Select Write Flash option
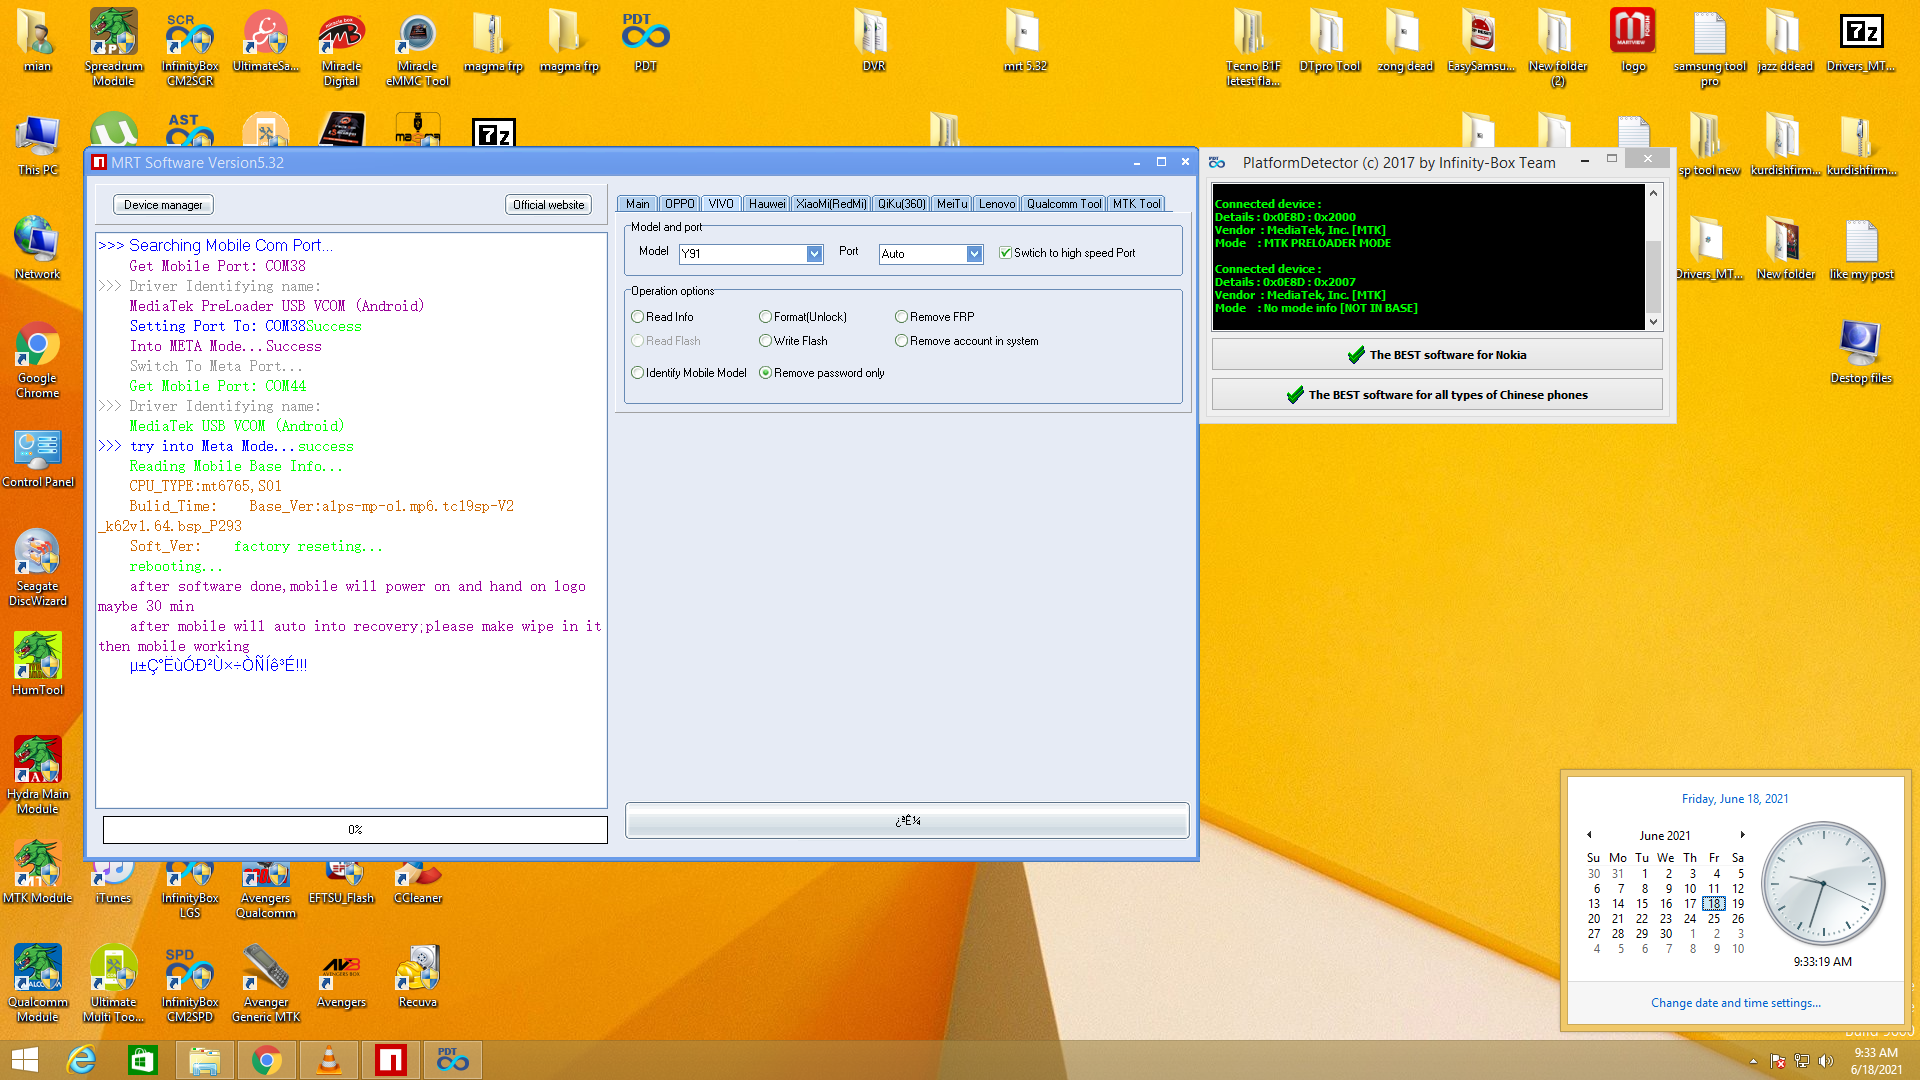This screenshot has height=1080, width=1920. tap(793, 341)
